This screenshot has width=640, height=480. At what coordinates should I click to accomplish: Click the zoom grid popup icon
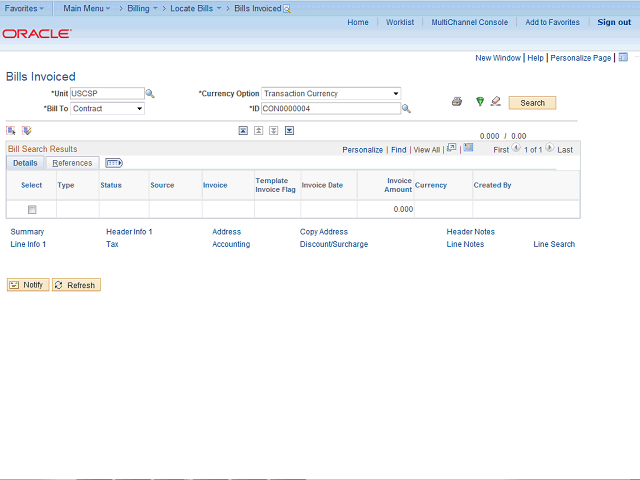click(x=452, y=149)
